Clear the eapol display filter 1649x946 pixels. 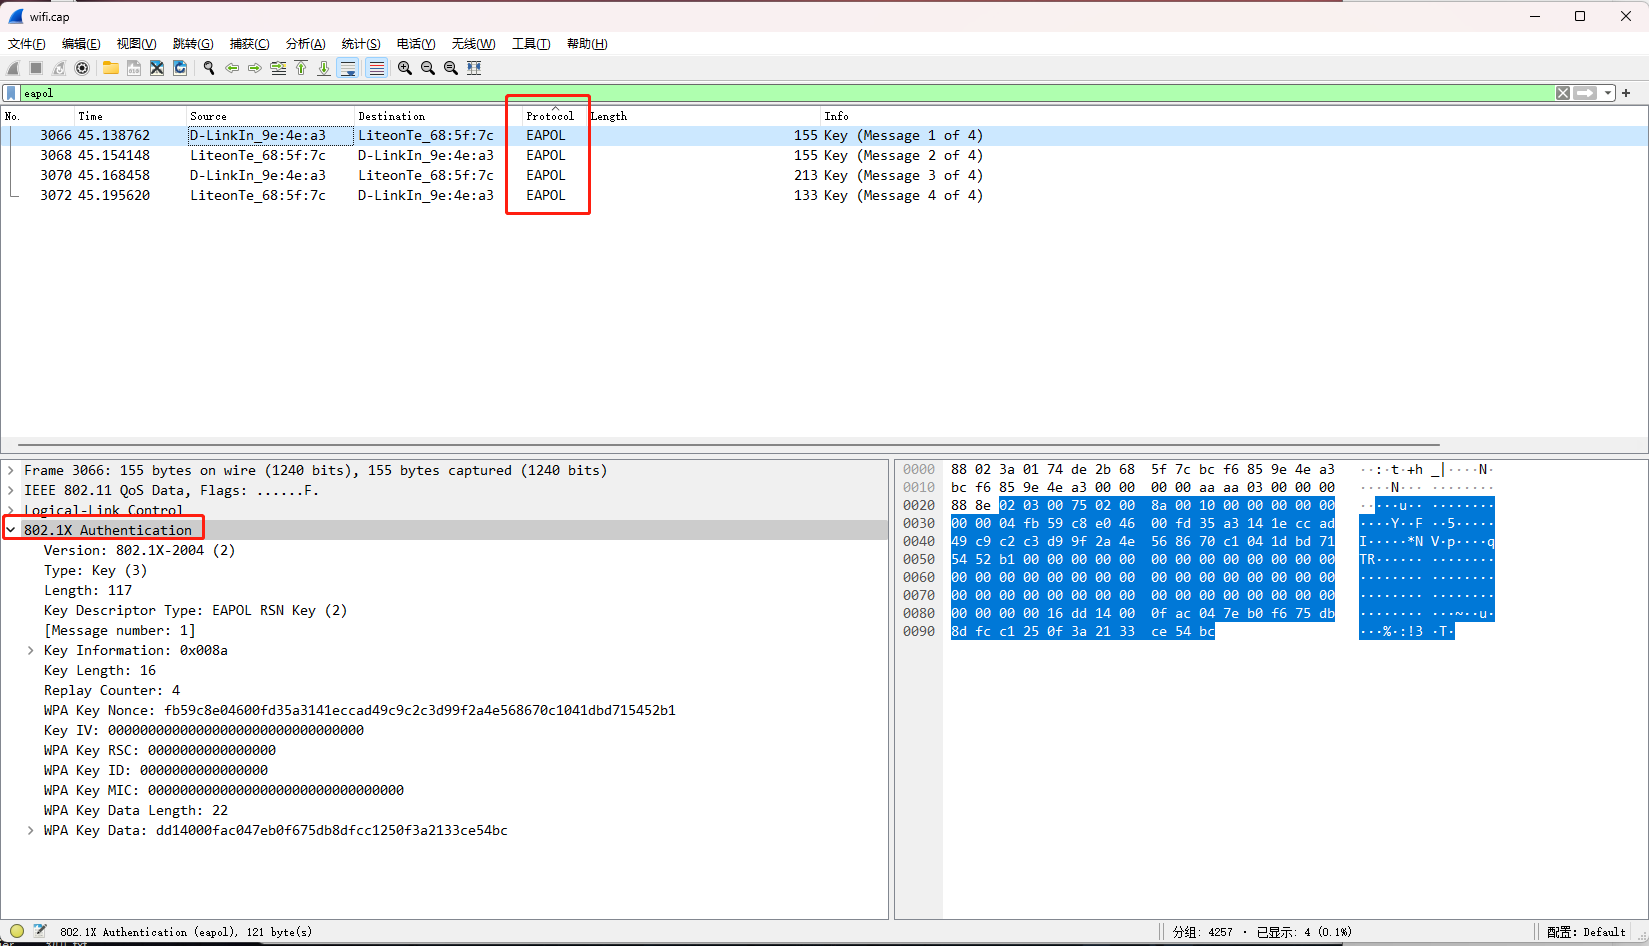click(1563, 93)
